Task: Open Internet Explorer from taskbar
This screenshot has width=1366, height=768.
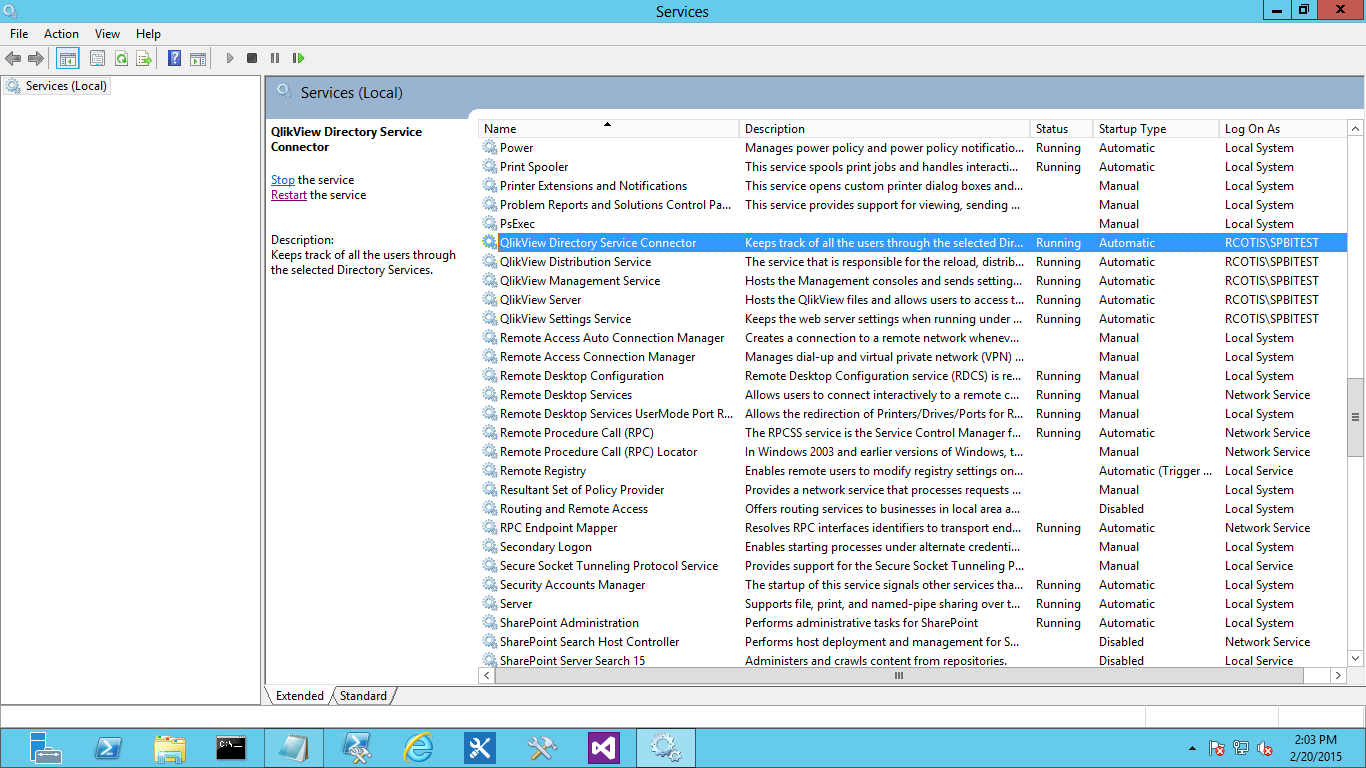Action: tap(418, 748)
